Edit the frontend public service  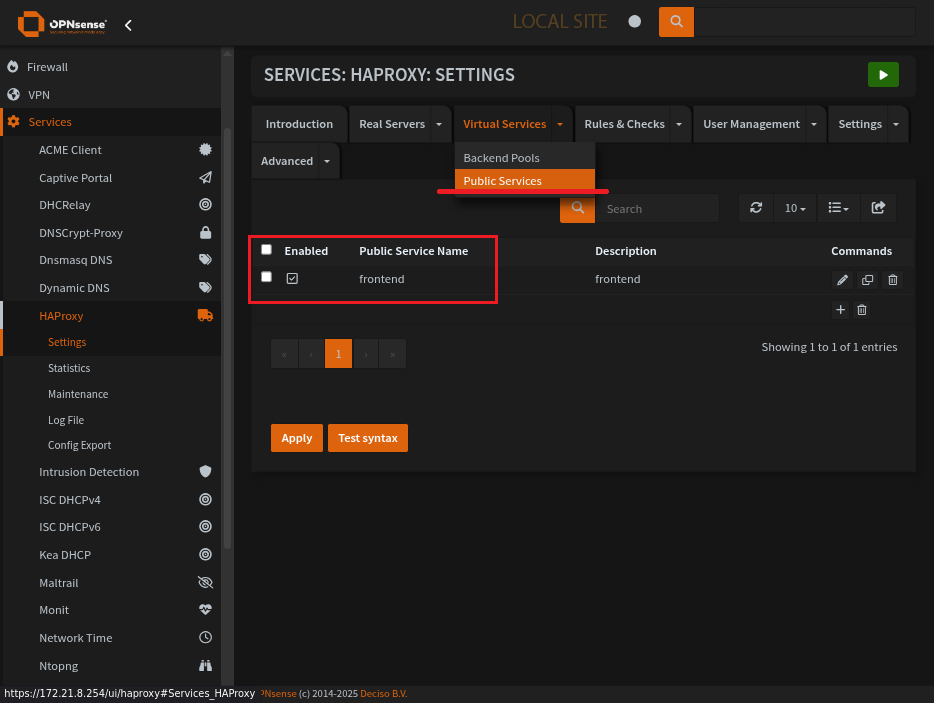[842, 280]
